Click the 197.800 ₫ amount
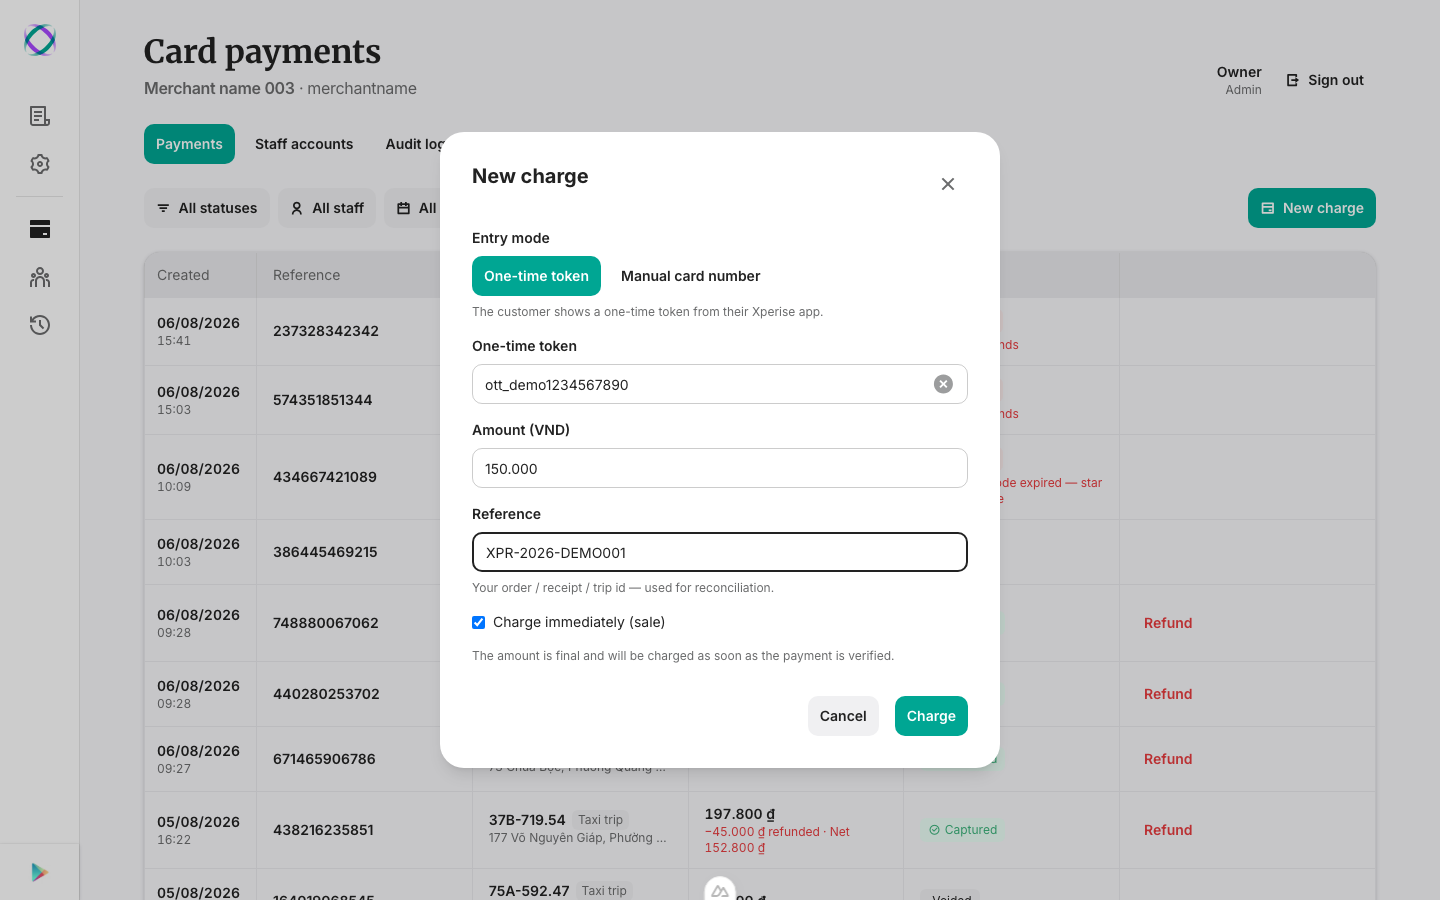1440x900 pixels. pos(740,814)
